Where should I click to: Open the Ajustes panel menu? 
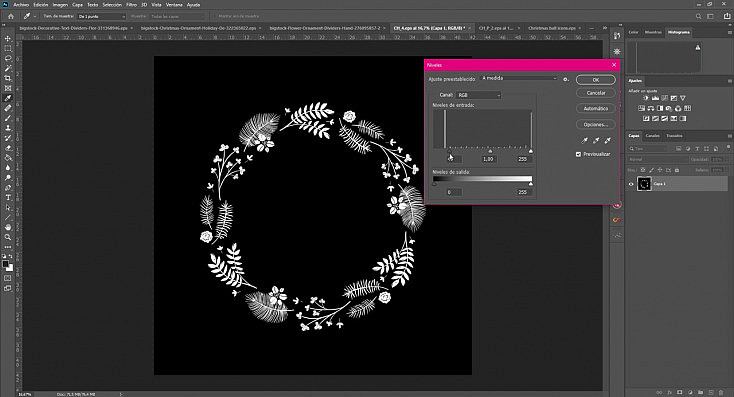click(729, 81)
